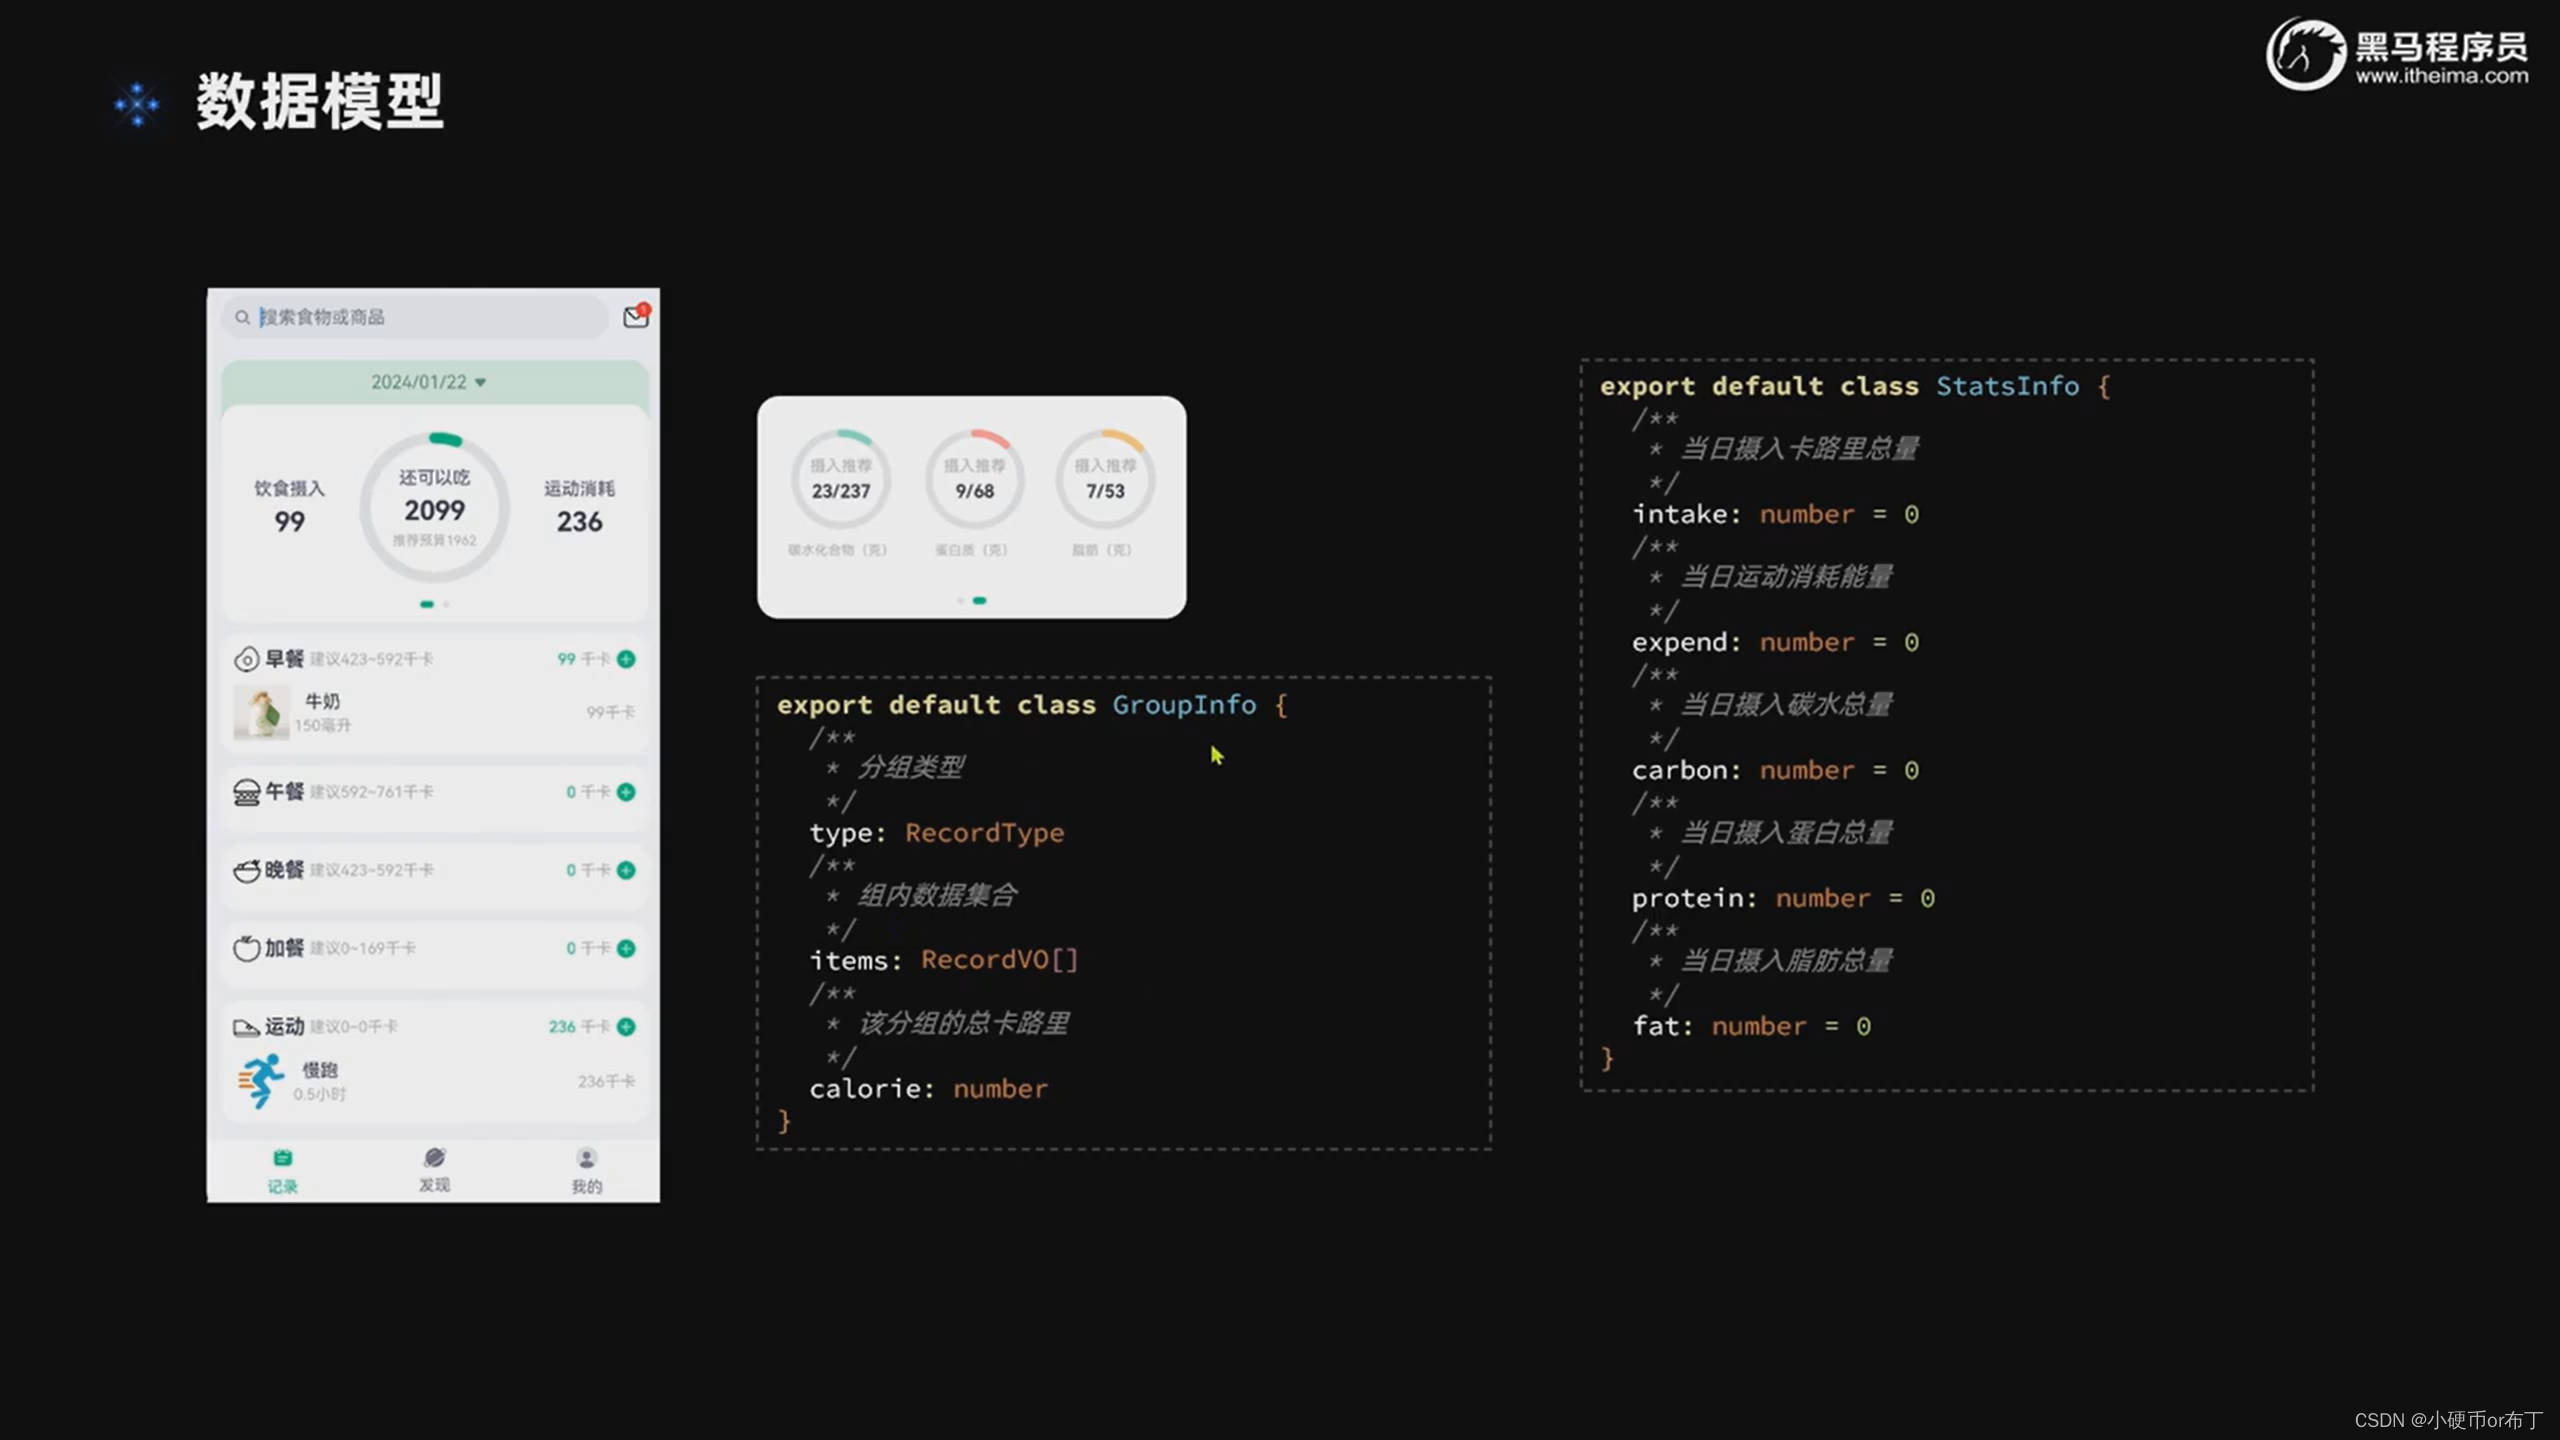
Task: Switch to the 我的 profile tab
Action: (586, 1169)
